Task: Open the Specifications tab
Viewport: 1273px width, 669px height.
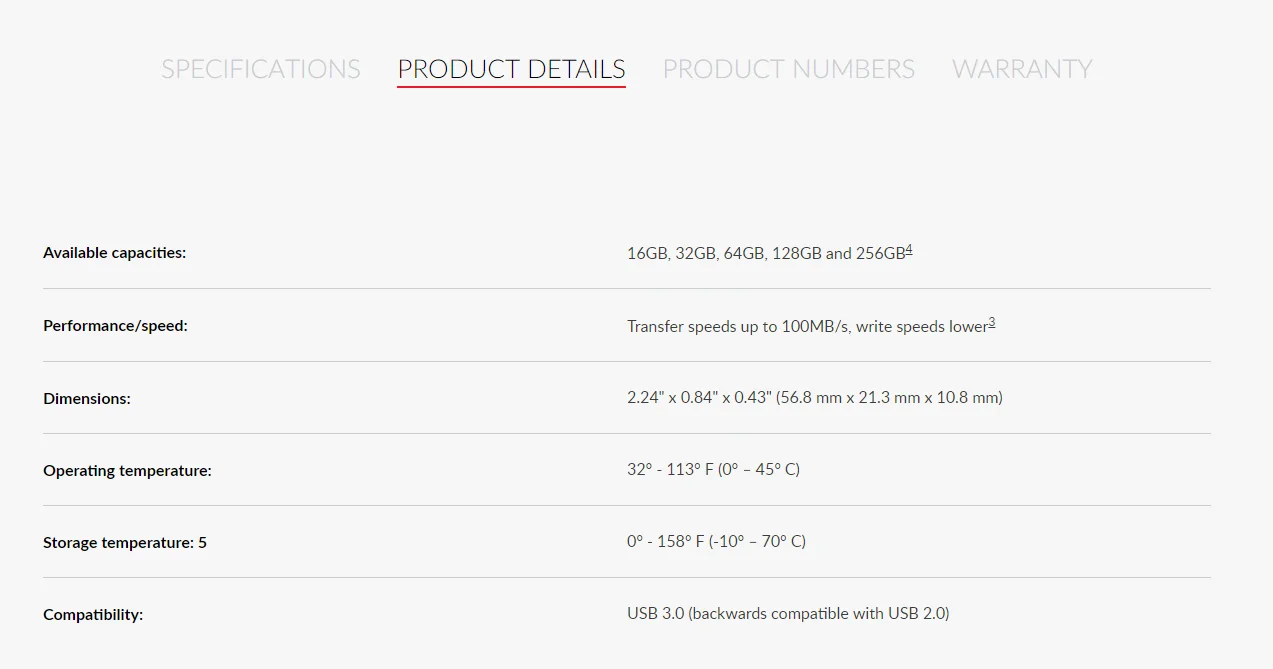Action: 261,69
